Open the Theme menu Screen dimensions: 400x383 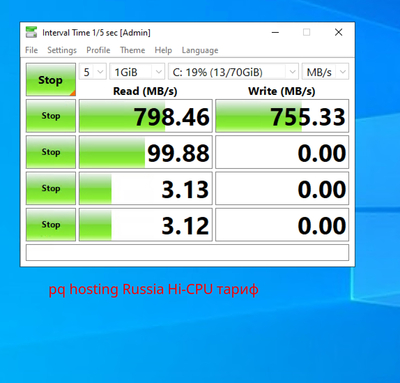pyautogui.click(x=133, y=50)
